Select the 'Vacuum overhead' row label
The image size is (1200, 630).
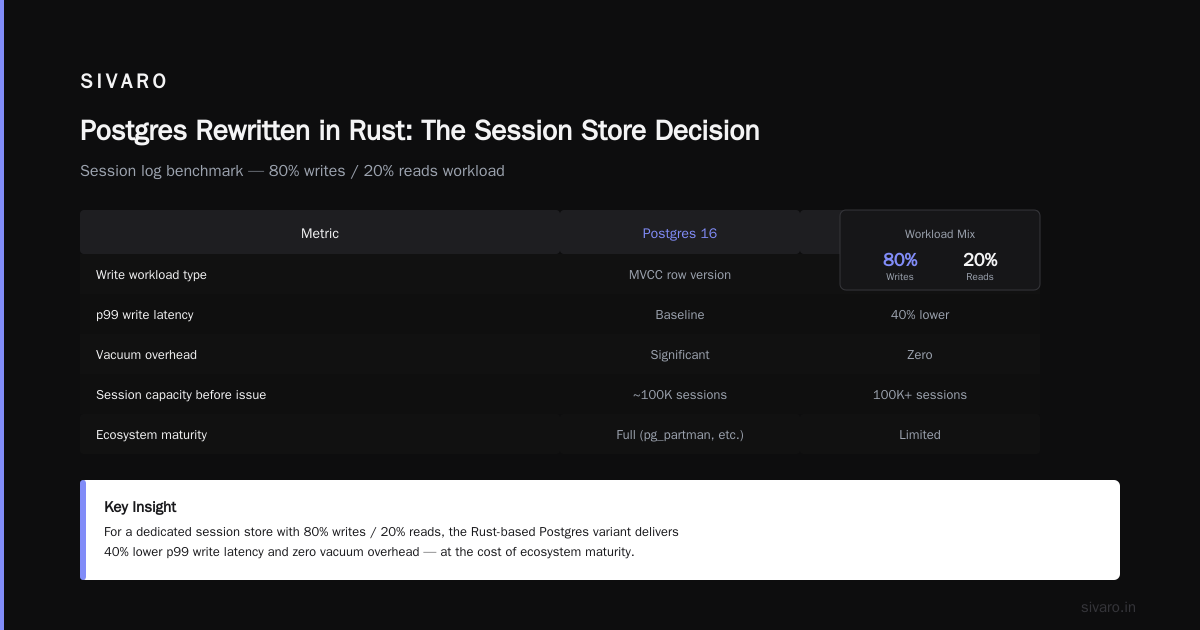point(146,354)
